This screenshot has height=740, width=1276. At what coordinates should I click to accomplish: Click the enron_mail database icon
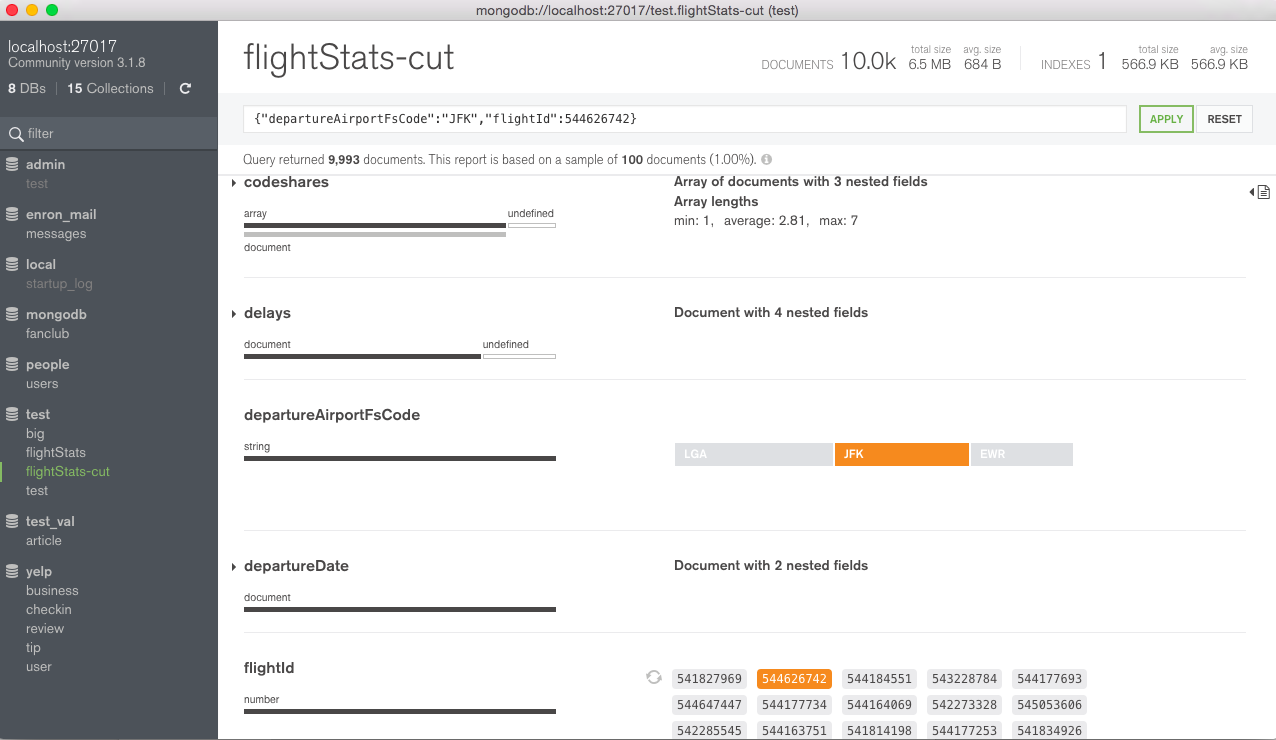click(13, 214)
